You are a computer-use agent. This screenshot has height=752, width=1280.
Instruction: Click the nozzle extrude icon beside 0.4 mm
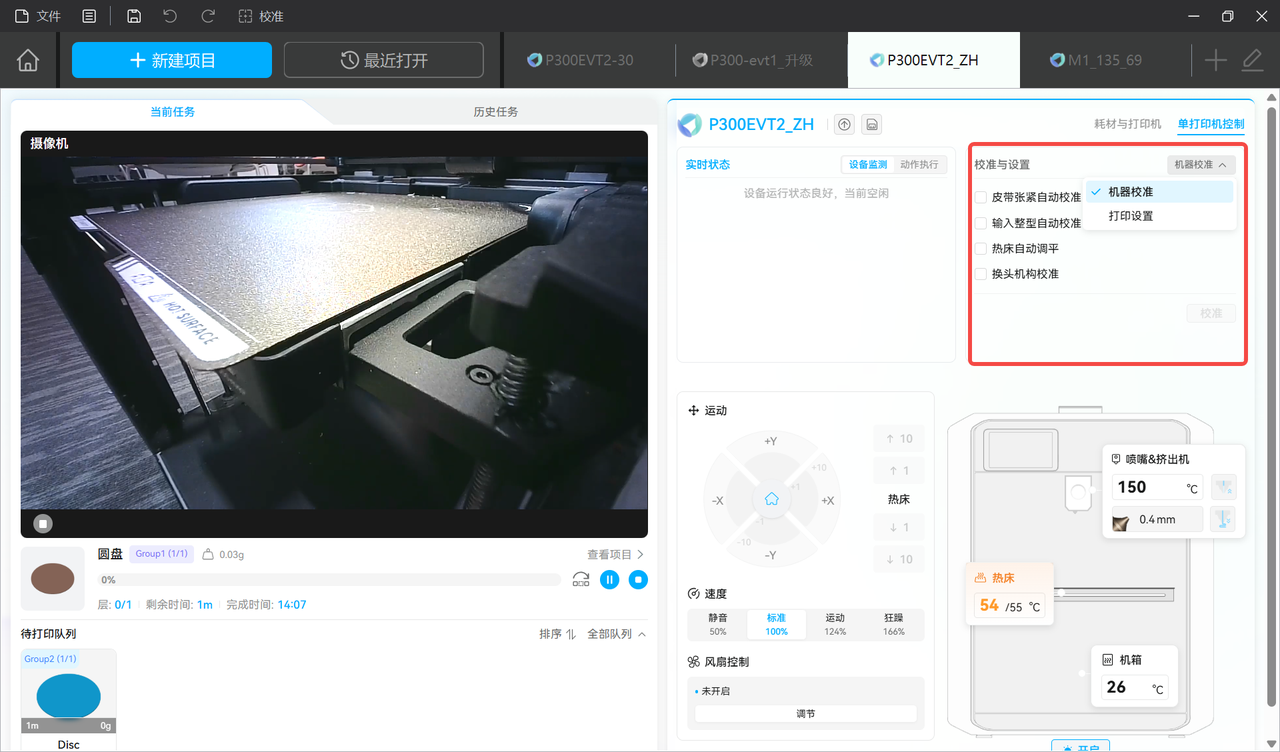point(1223,519)
